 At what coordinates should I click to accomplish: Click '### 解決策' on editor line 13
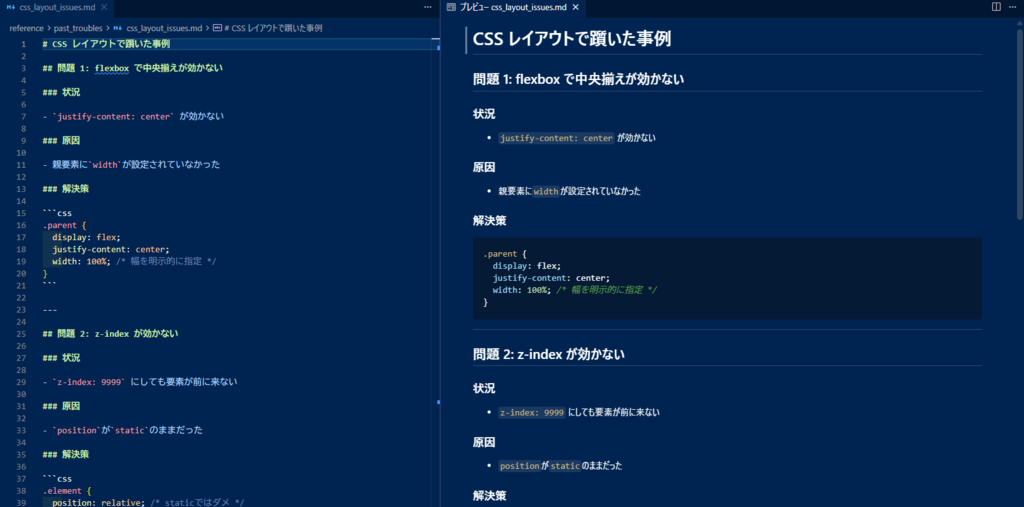point(66,189)
